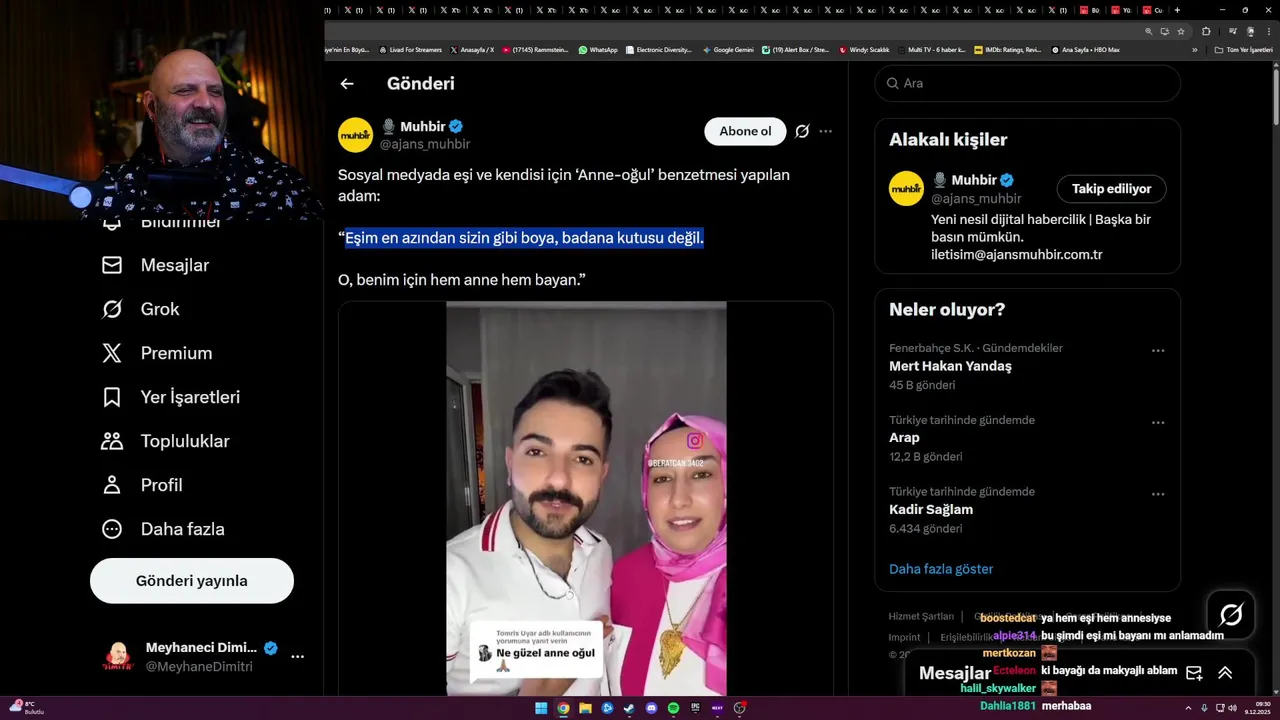1280x720 pixels.
Task: Show hidden system tray icons chevron
Action: coord(1189,708)
